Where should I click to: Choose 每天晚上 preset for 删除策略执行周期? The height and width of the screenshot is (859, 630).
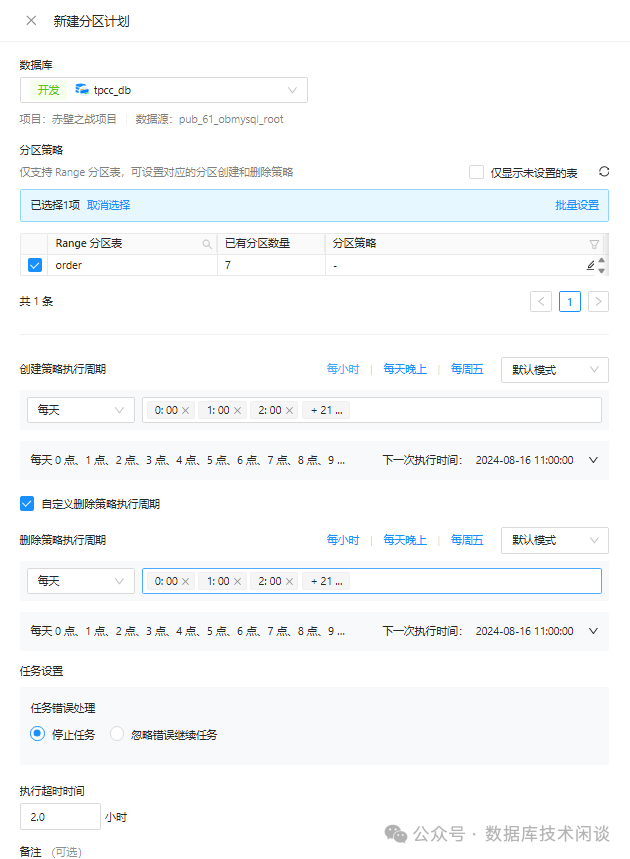(405, 540)
